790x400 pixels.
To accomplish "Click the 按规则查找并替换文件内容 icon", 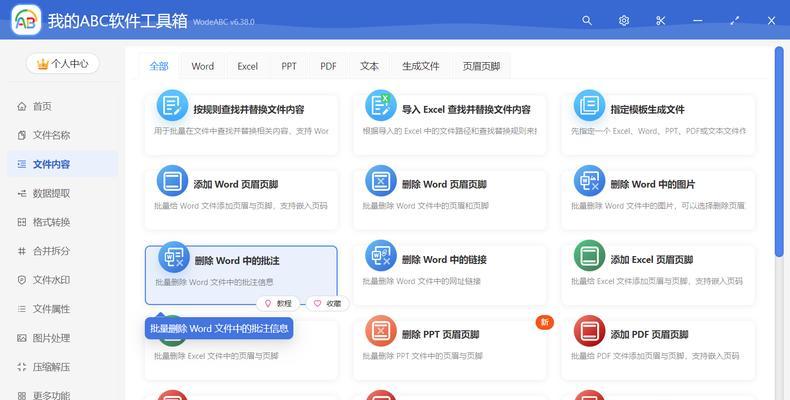I will (x=172, y=105).
